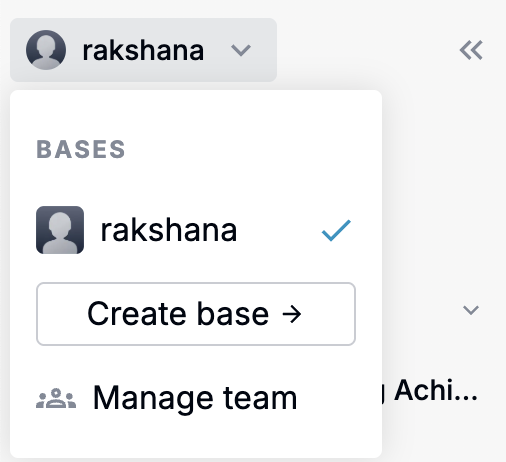The height and width of the screenshot is (462, 506).
Task: Click the Manage team people icon
Action: pyautogui.click(x=56, y=398)
